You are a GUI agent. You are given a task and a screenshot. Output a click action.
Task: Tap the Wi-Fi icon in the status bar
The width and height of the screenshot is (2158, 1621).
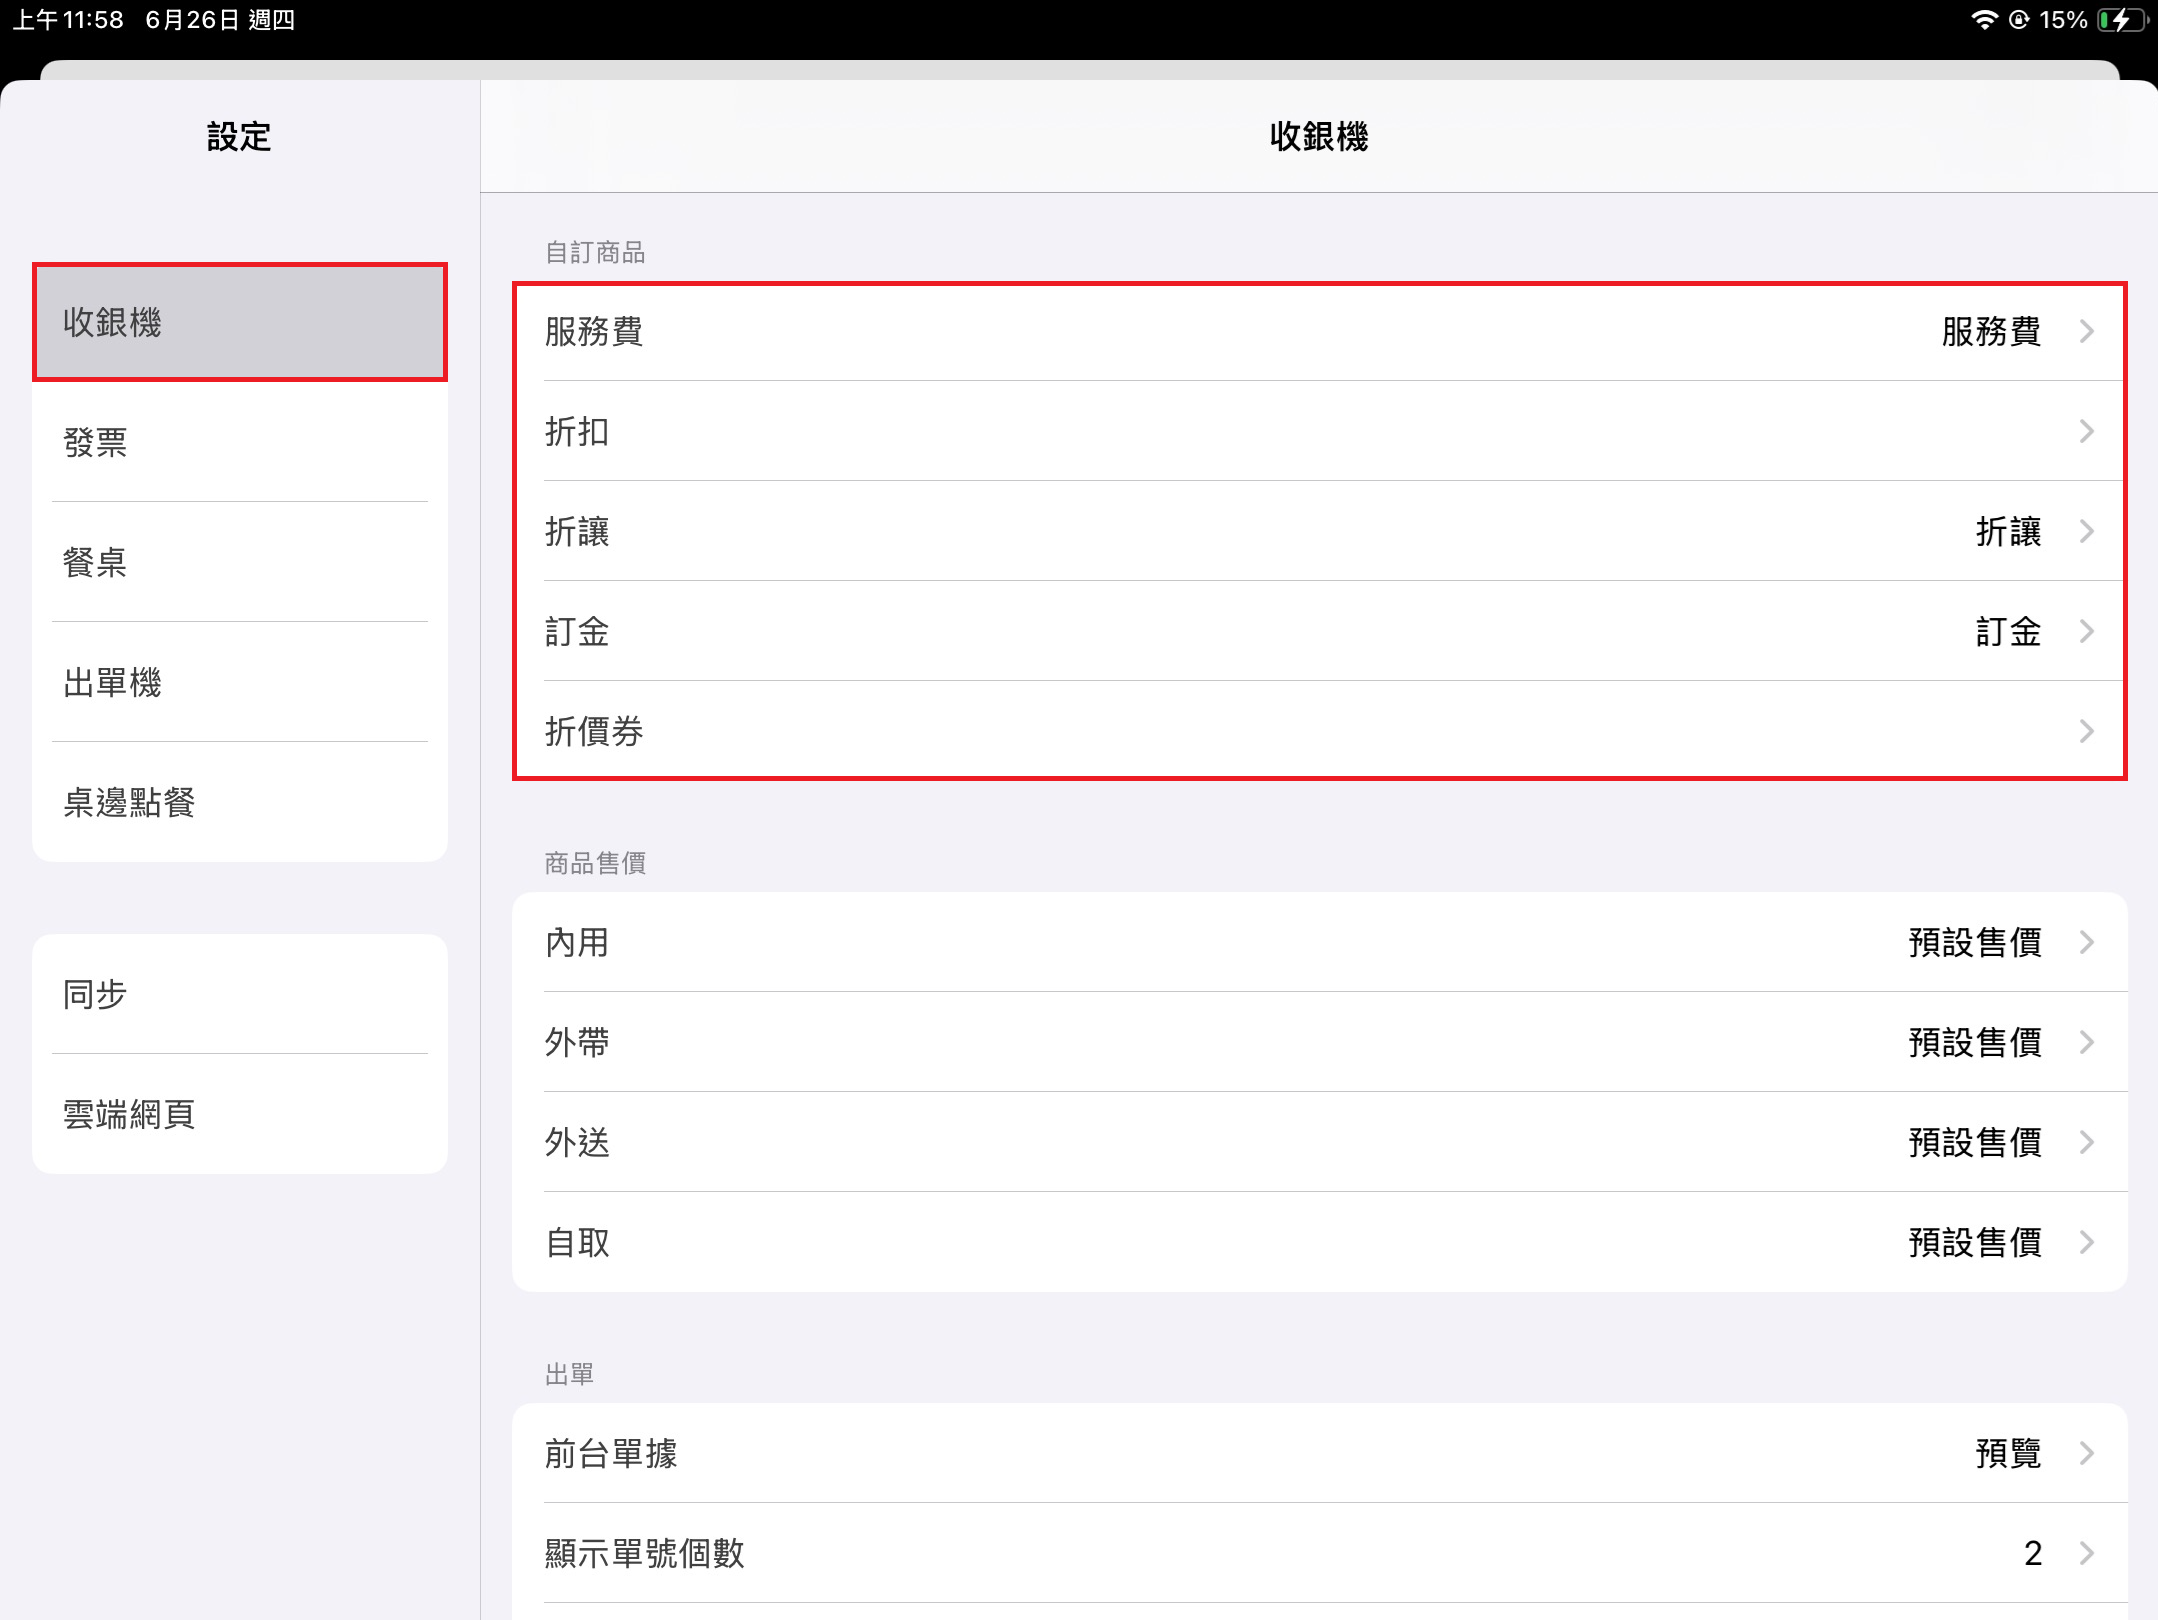point(1983,20)
